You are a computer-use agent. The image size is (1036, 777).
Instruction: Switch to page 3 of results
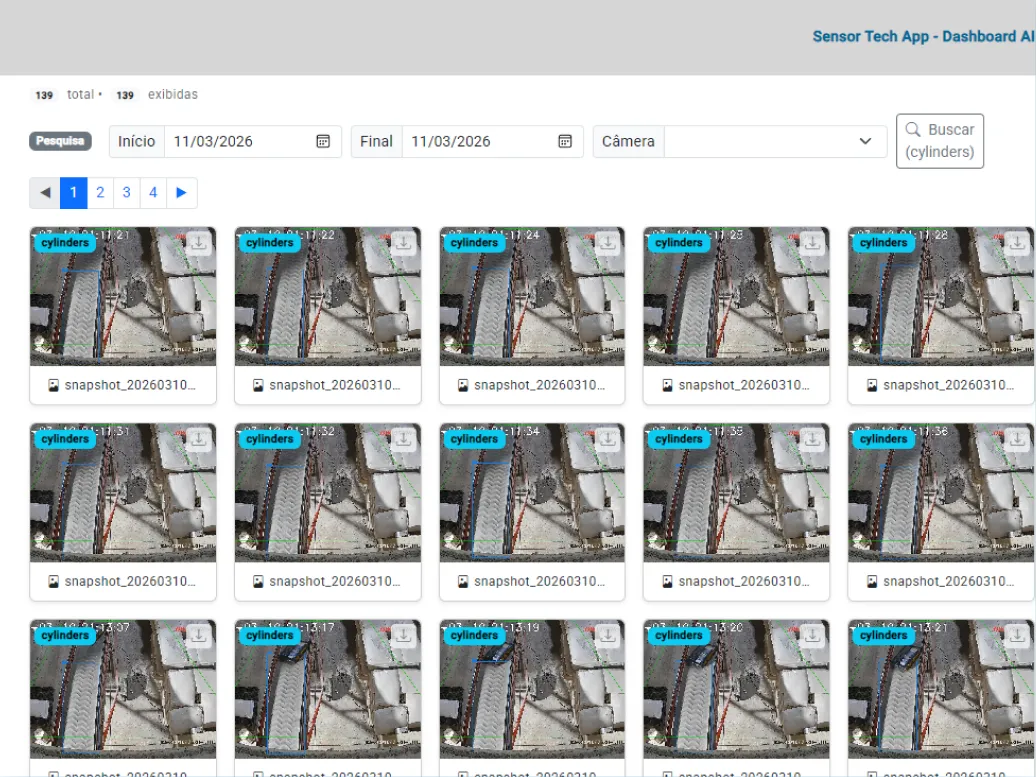[x=126, y=193]
